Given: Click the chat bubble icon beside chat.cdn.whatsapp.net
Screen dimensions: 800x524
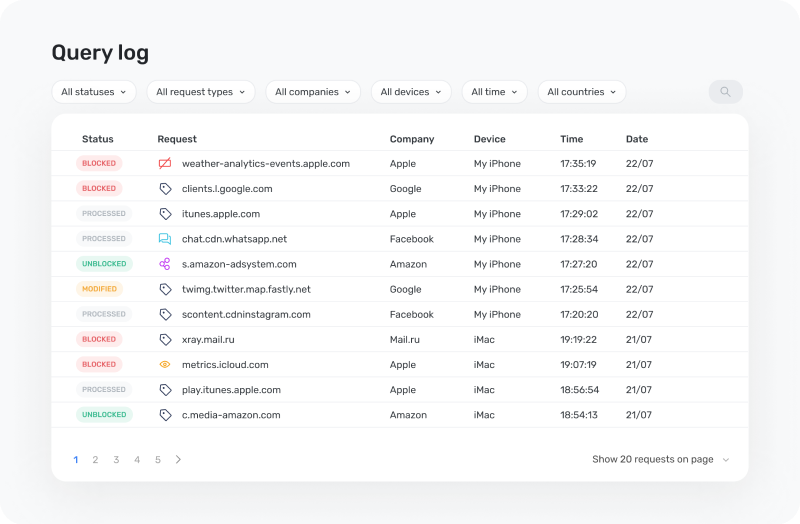Looking at the screenshot, I should click(165, 239).
